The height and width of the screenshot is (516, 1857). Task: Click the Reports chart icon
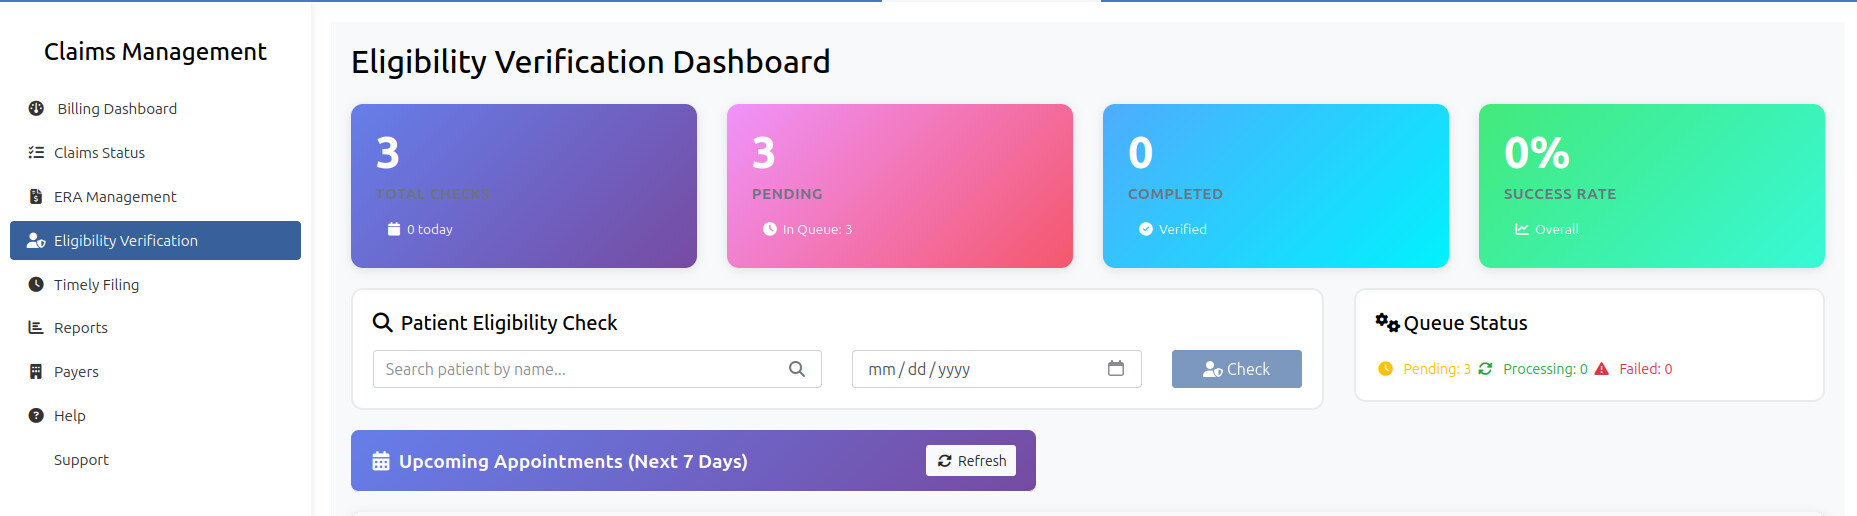pos(36,327)
